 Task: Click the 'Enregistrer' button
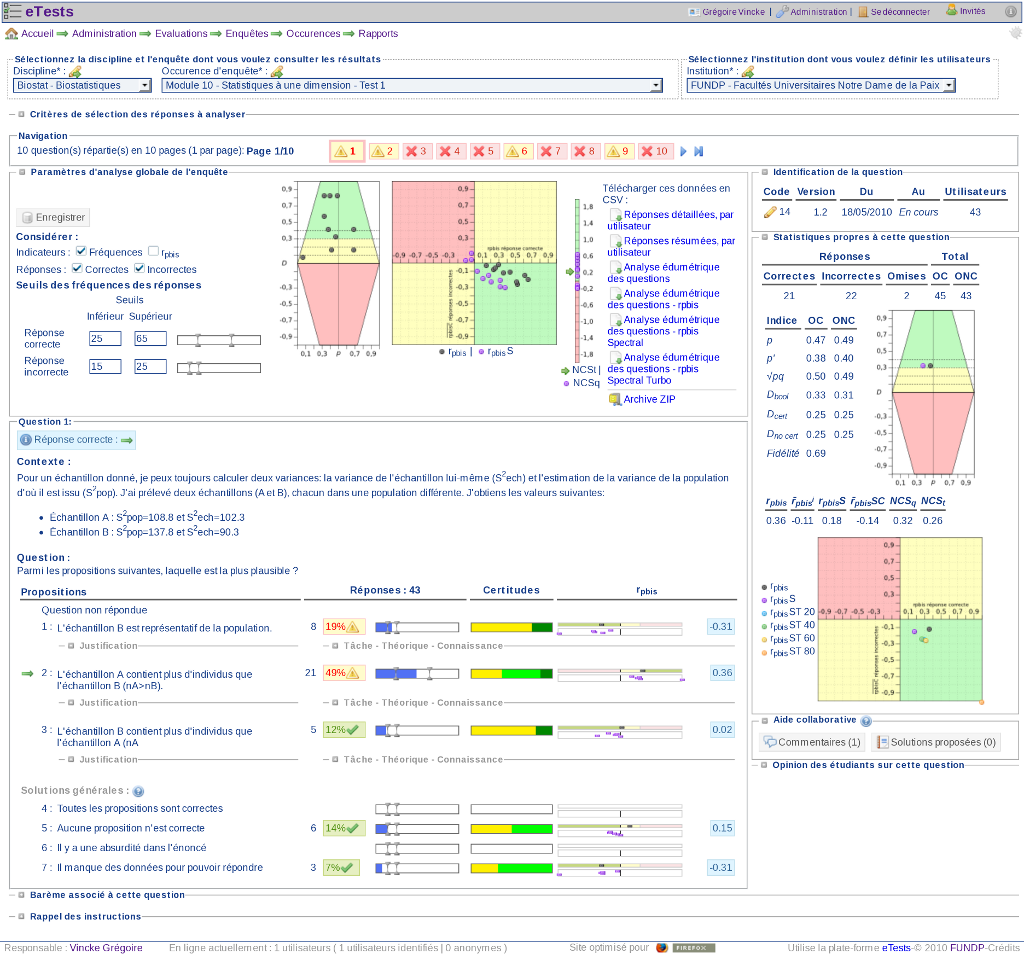[x=51, y=217]
